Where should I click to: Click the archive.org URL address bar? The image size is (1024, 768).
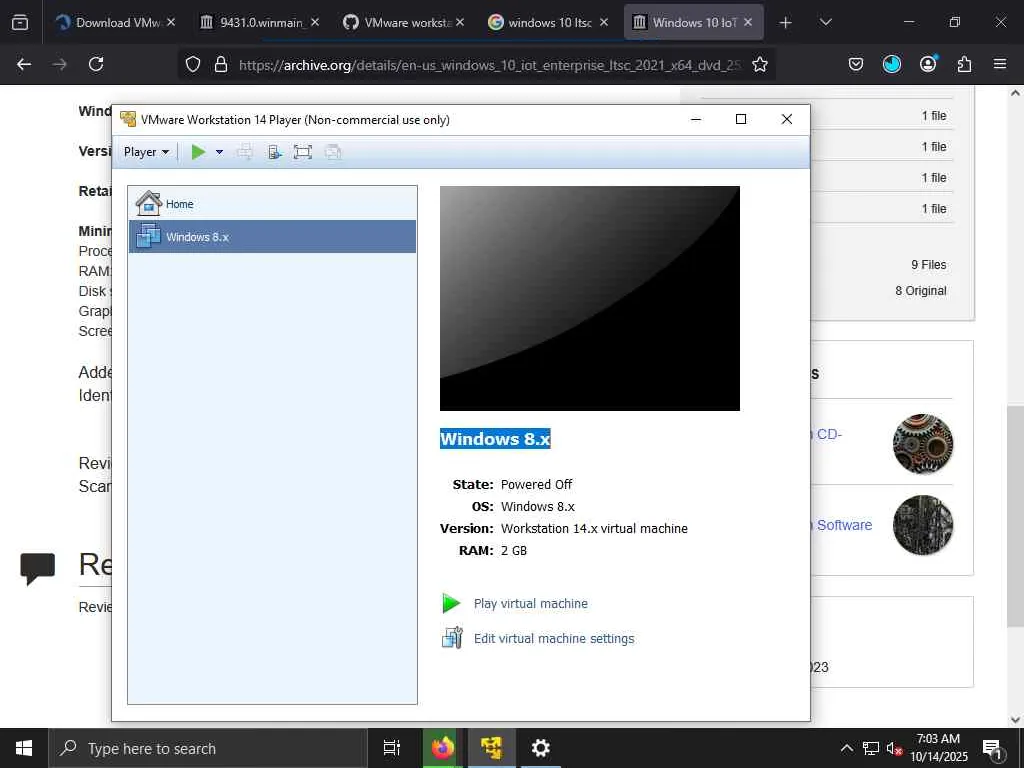point(490,65)
